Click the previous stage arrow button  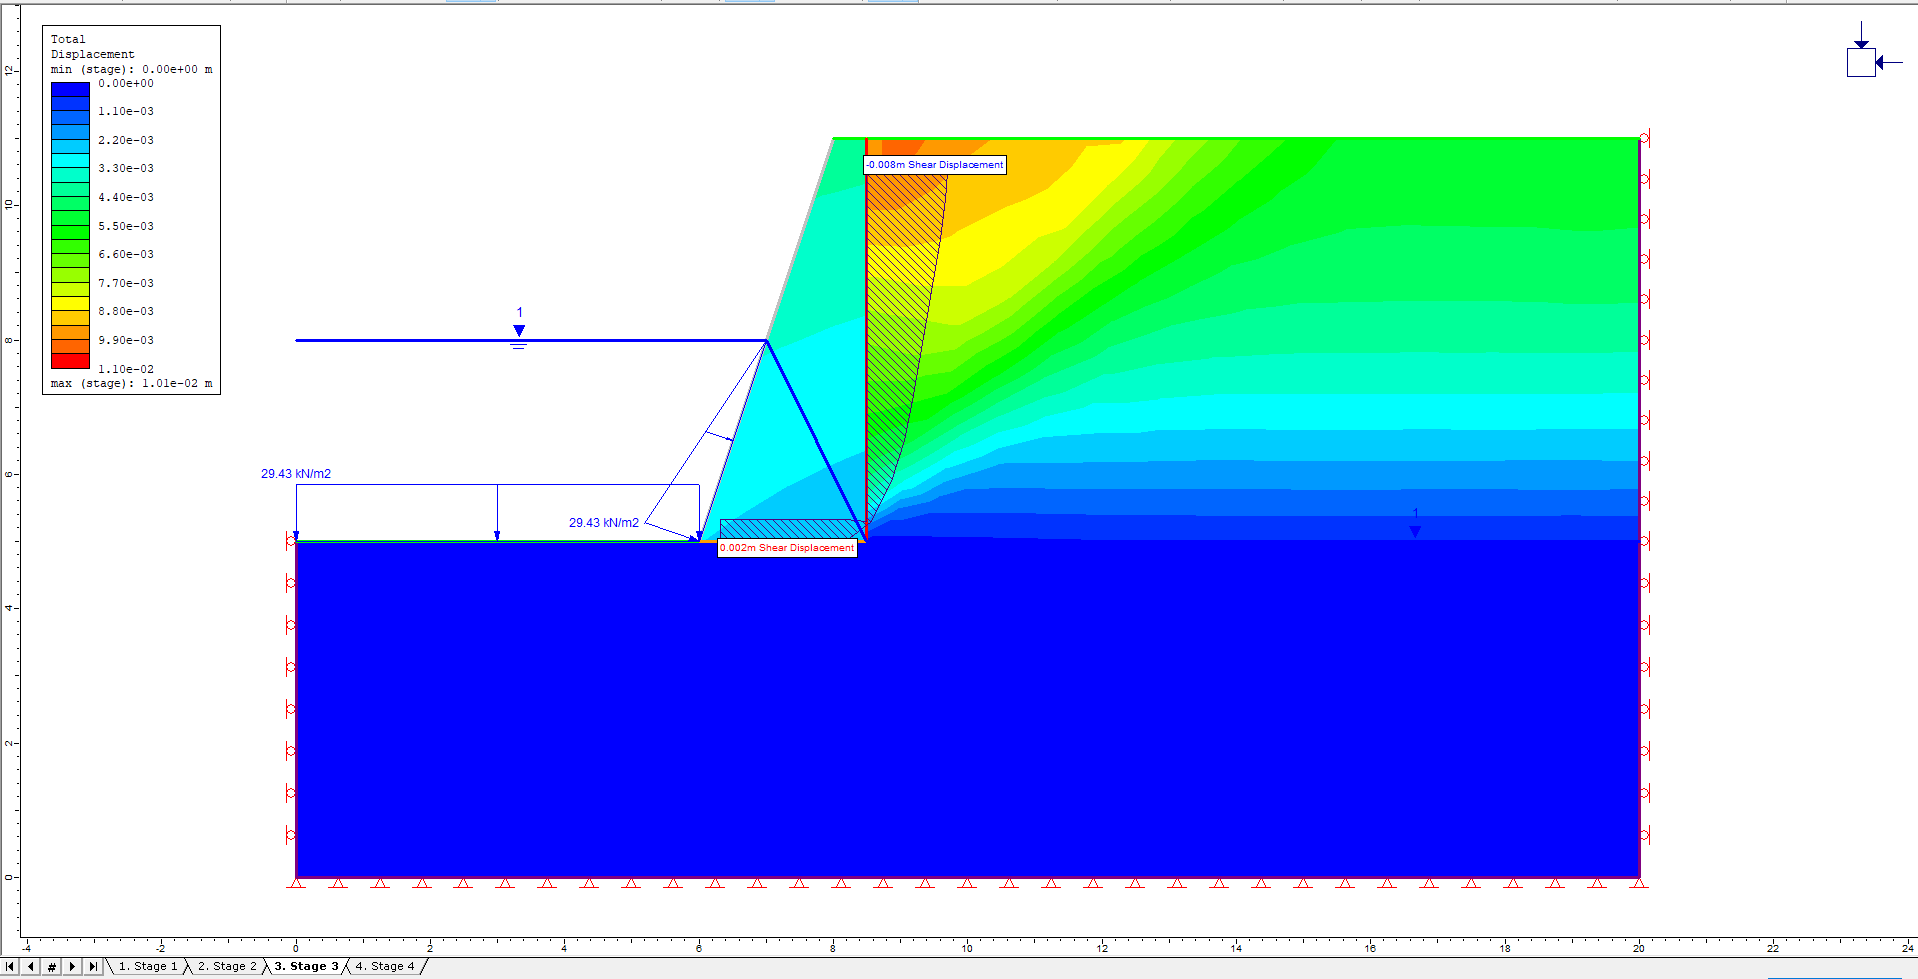31,966
